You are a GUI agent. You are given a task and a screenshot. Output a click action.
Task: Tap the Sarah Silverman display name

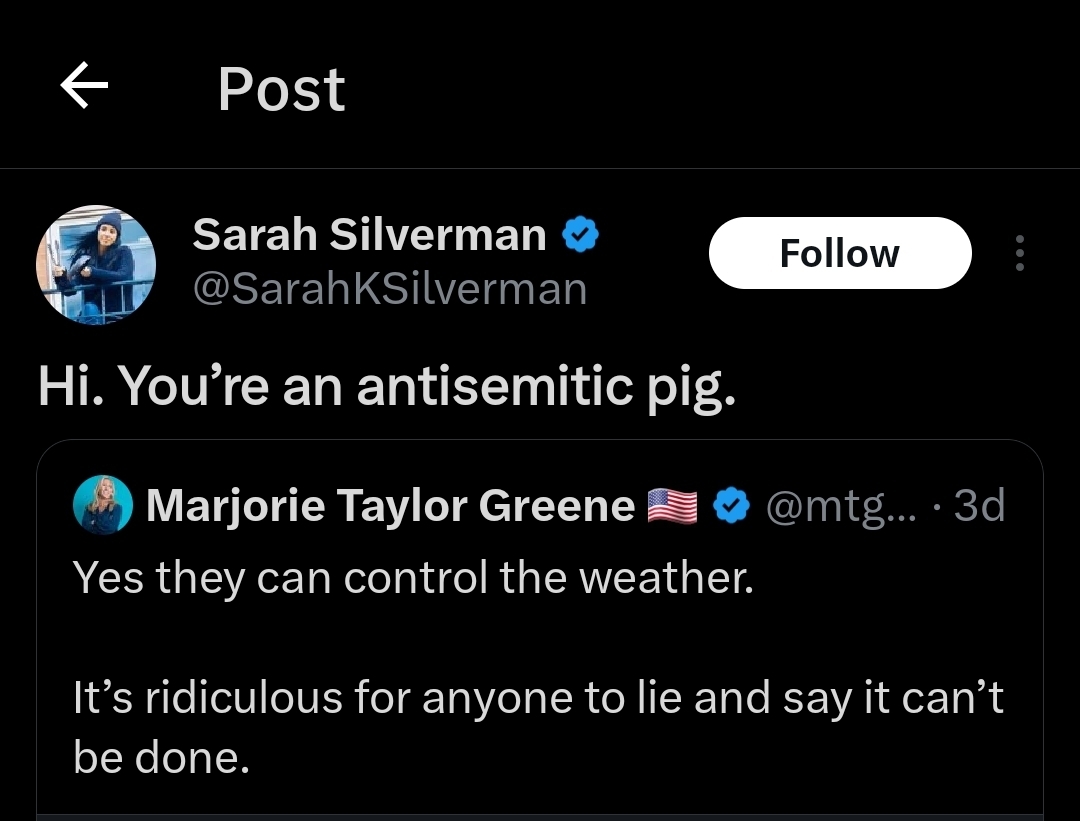pyautogui.click(x=369, y=235)
